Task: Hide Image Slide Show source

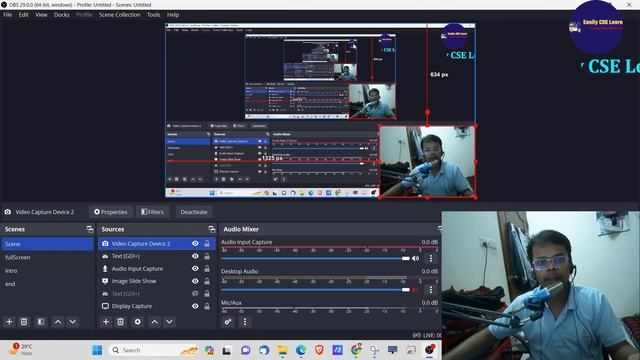Action: 195,281
